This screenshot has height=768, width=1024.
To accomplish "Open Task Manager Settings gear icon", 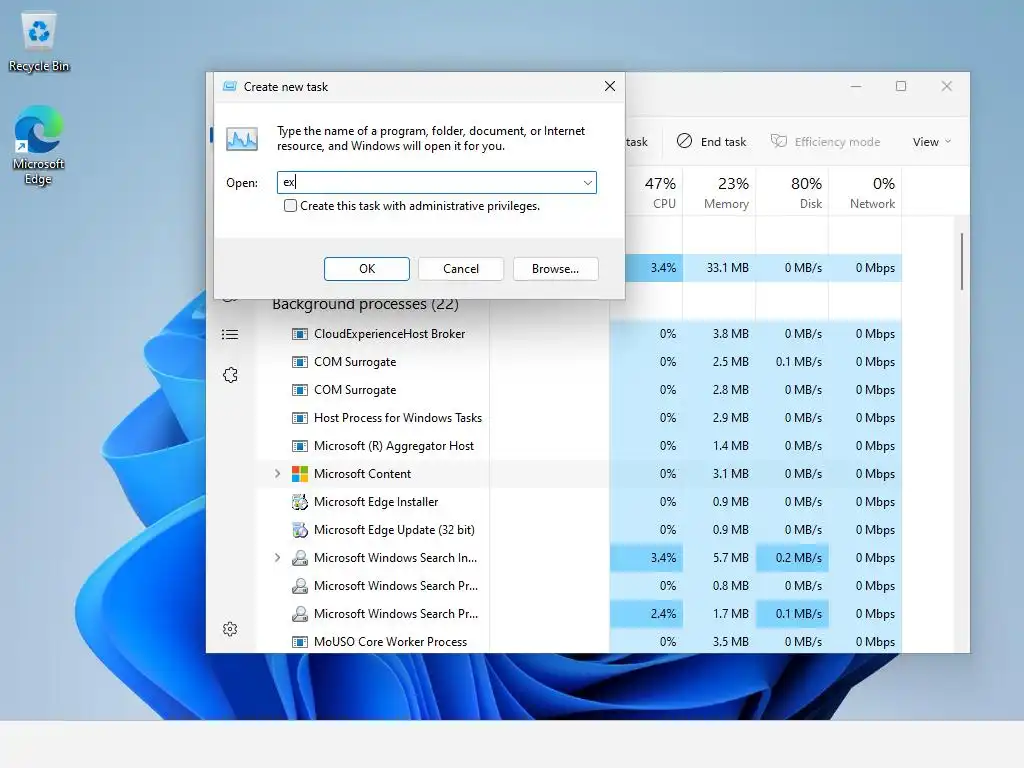I will [x=230, y=629].
